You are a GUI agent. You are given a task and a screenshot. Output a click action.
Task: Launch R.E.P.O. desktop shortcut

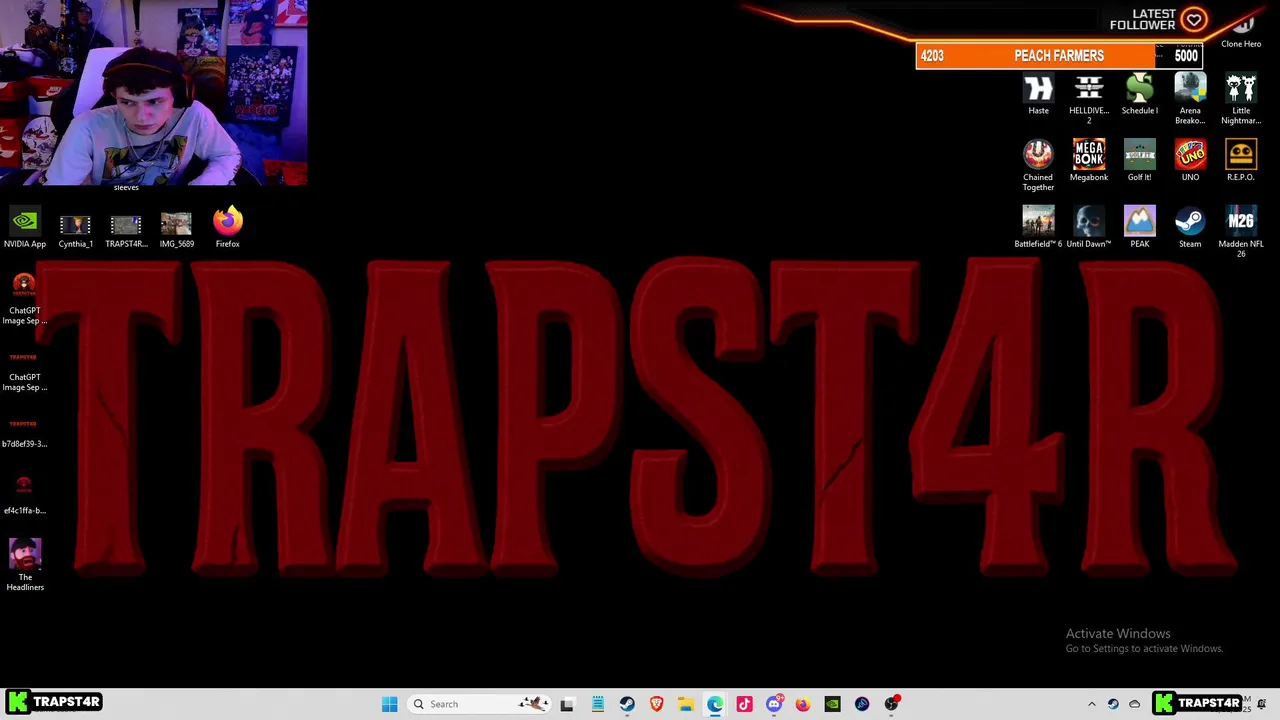coord(1241,161)
